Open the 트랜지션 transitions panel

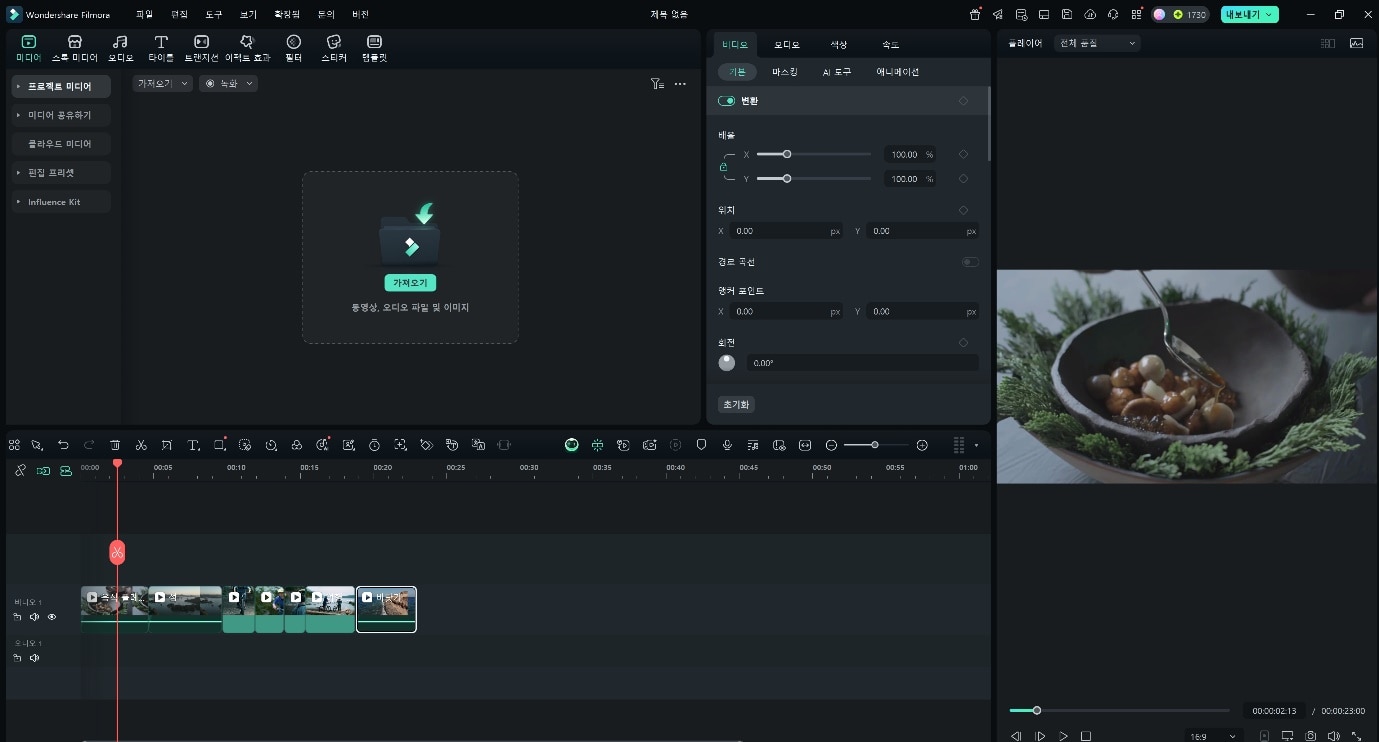coord(201,47)
